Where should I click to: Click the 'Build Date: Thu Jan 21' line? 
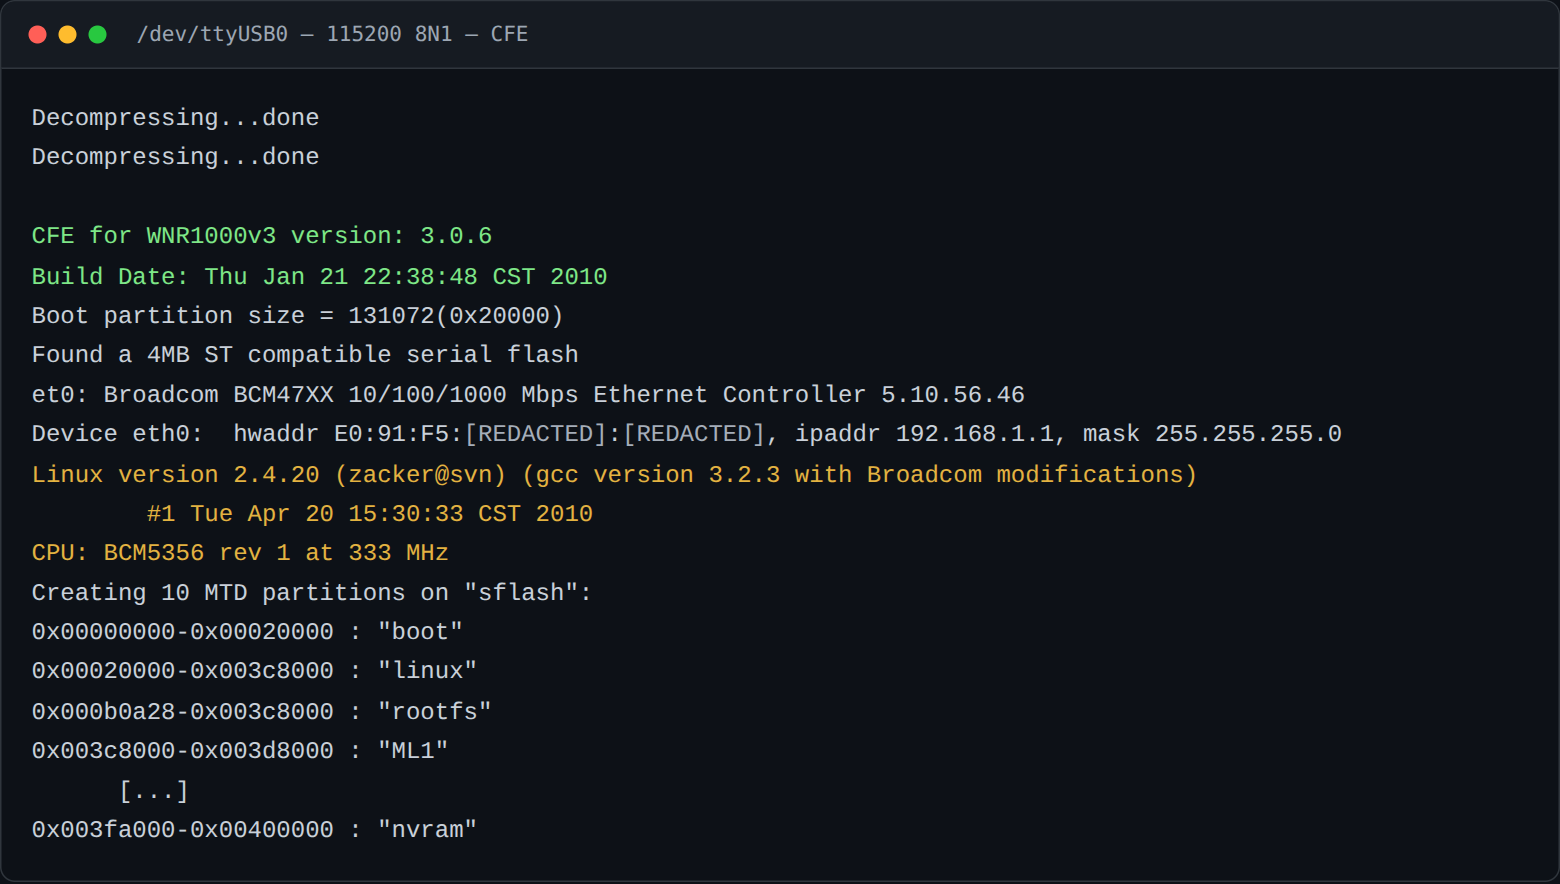(320, 277)
